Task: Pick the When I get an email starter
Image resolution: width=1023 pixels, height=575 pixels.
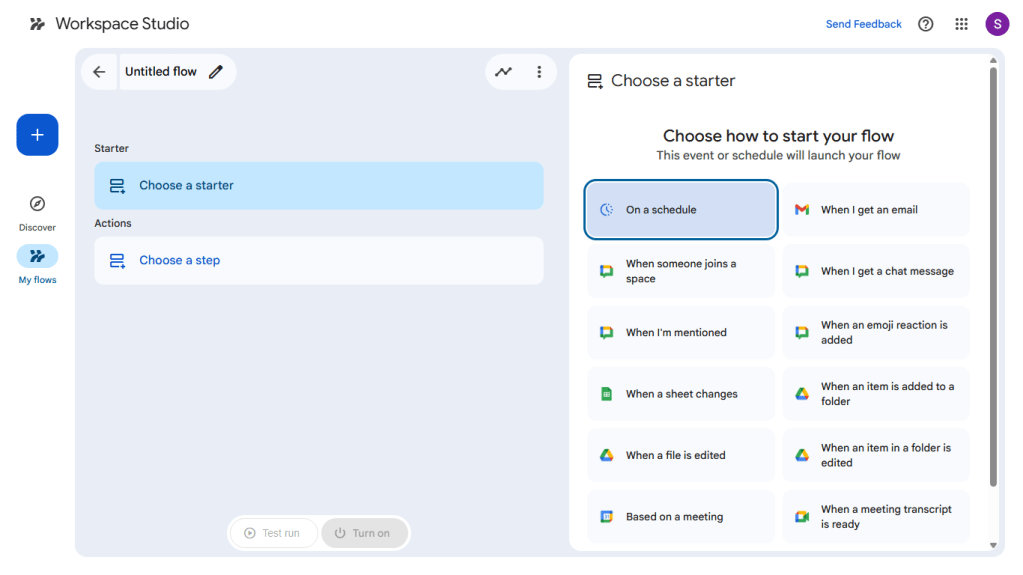Action: [x=875, y=210]
